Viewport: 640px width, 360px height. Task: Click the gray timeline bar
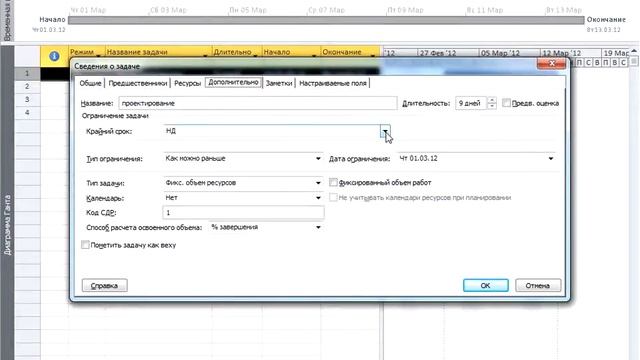click(326, 20)
